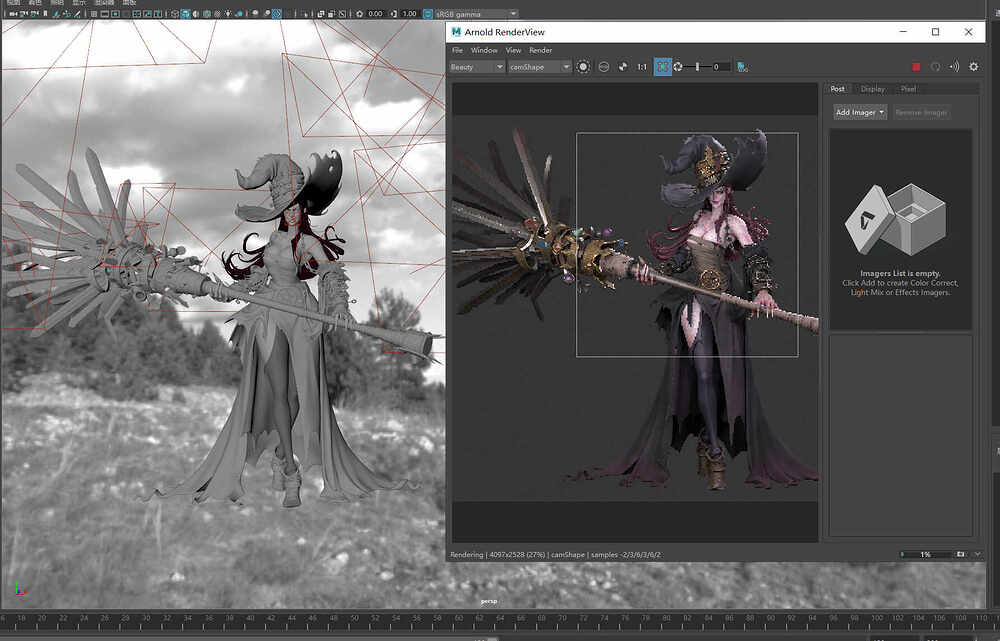The height and width of the screenshot is (641, 1000).
Task: Click the RenderView exposure value field showing 0
Action: click(x=721, y=67)
